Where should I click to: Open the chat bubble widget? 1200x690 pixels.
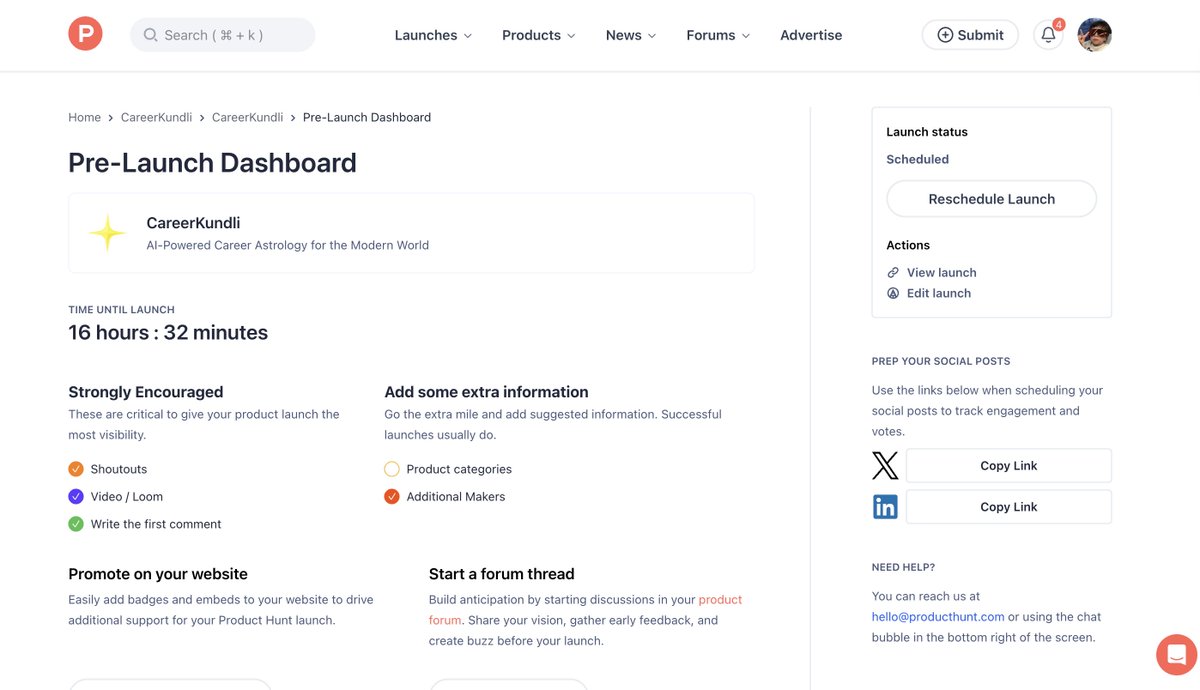(x=1176, y=655)
